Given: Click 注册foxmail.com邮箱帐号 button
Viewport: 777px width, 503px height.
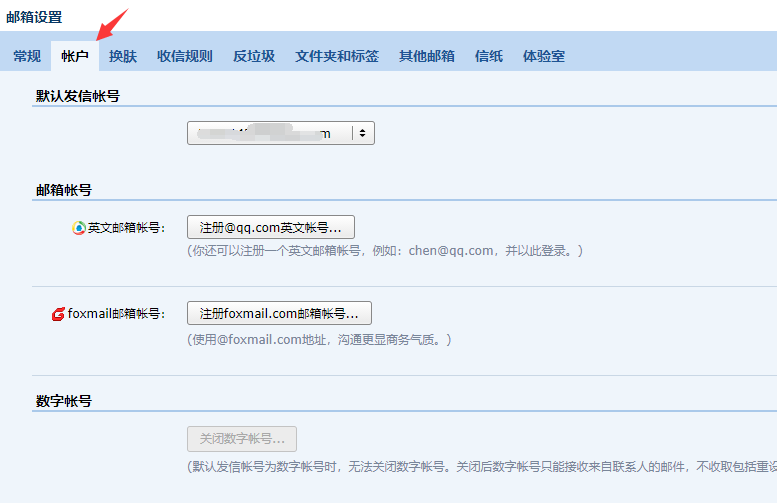Looking at the screenshot, I should tap(279, 313).
